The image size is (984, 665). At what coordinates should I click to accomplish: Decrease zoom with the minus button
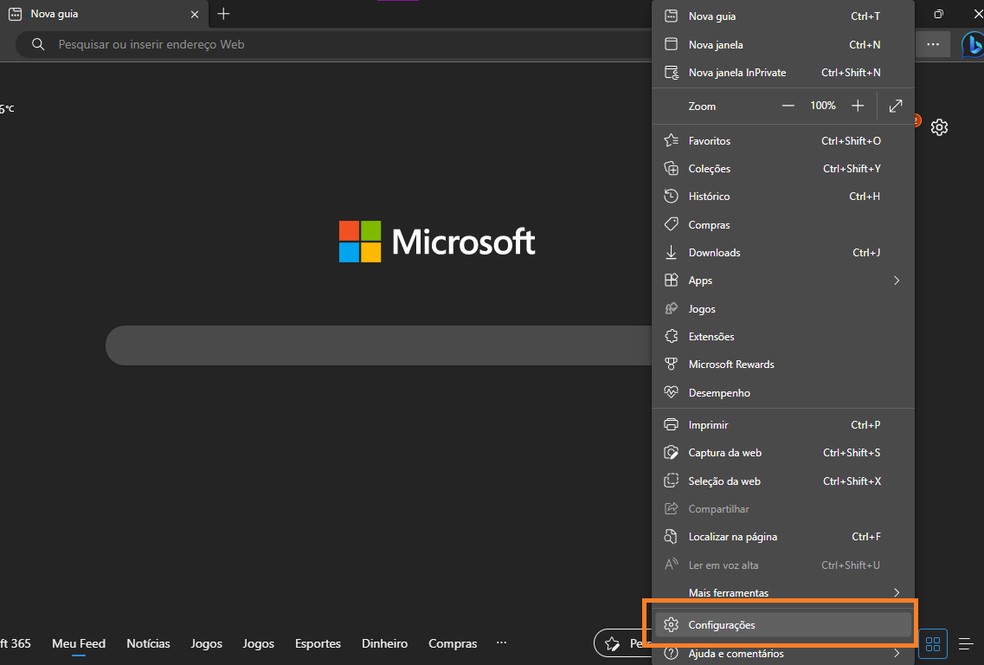tap(788, 106)
